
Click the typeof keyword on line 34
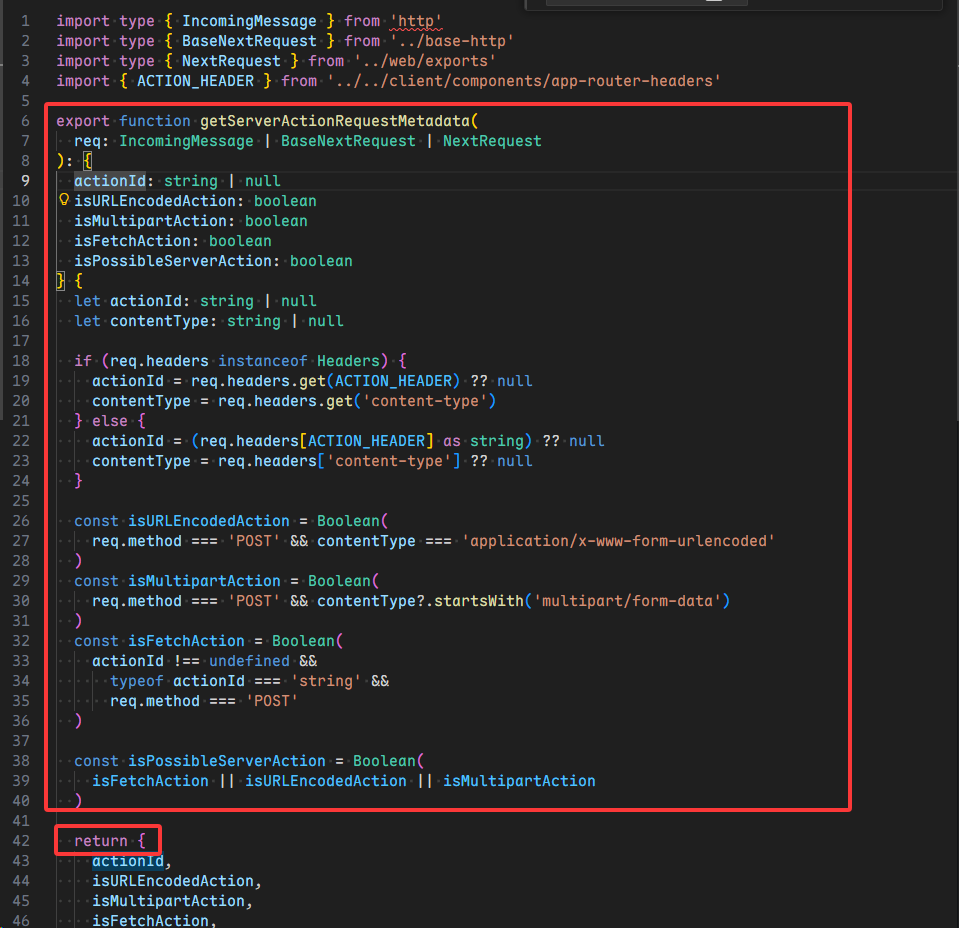click(x=137, y=681)
